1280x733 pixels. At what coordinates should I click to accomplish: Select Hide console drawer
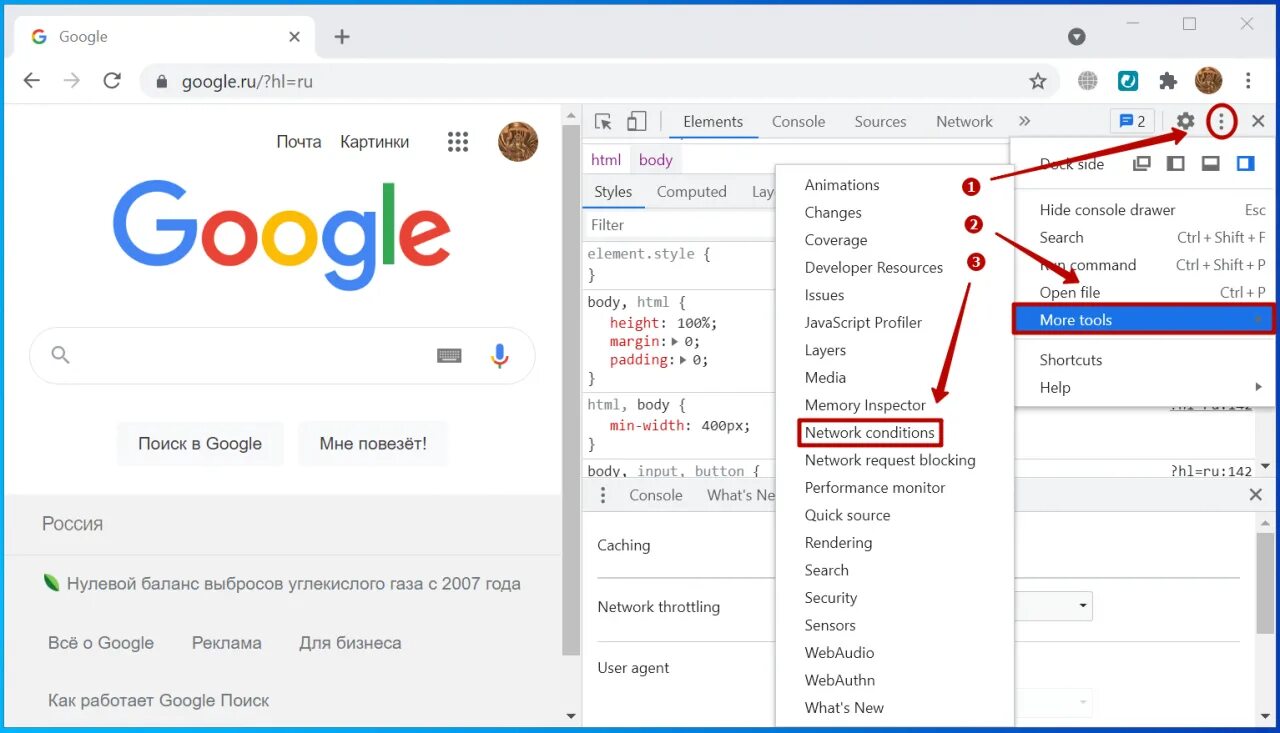click(1142, 210)
